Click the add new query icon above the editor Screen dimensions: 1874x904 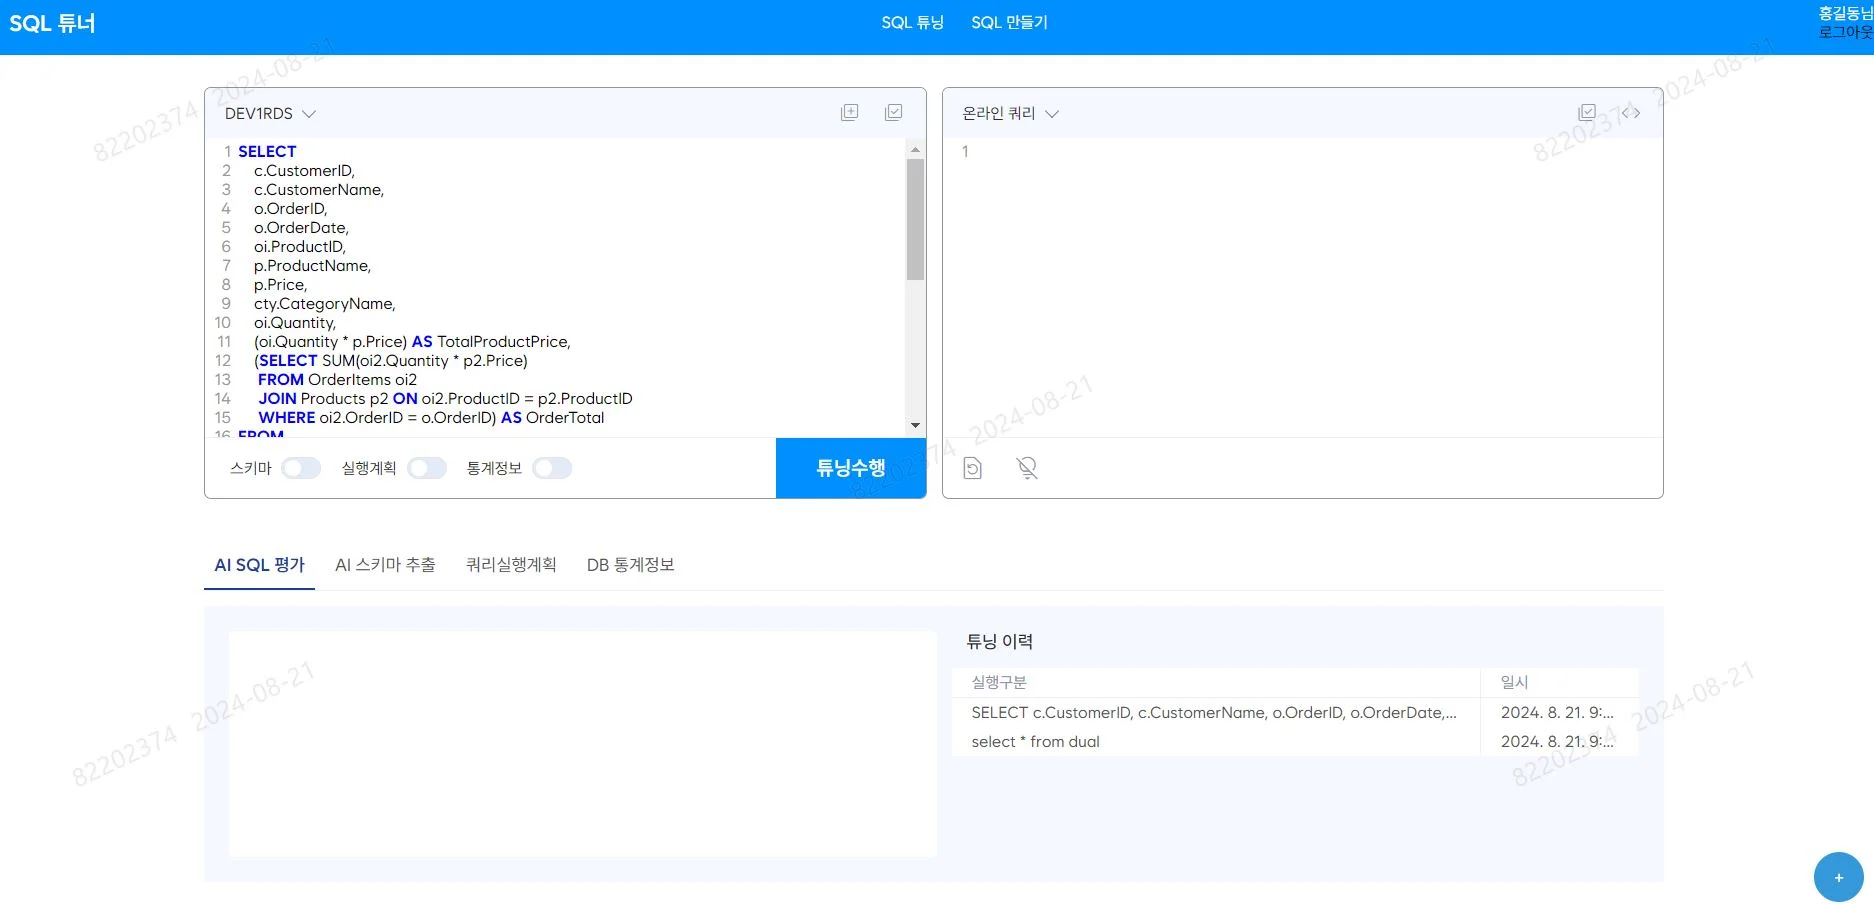[849, 112]
